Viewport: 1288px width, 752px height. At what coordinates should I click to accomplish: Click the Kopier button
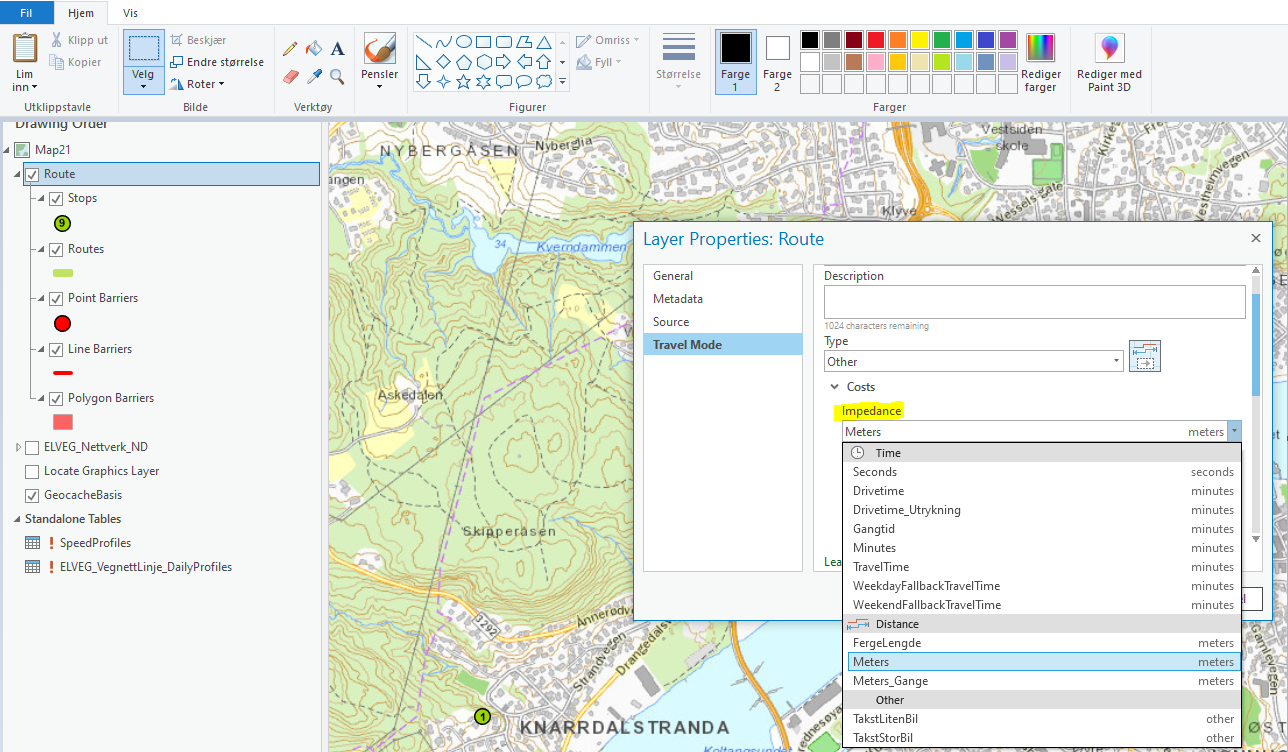point(76,62)
